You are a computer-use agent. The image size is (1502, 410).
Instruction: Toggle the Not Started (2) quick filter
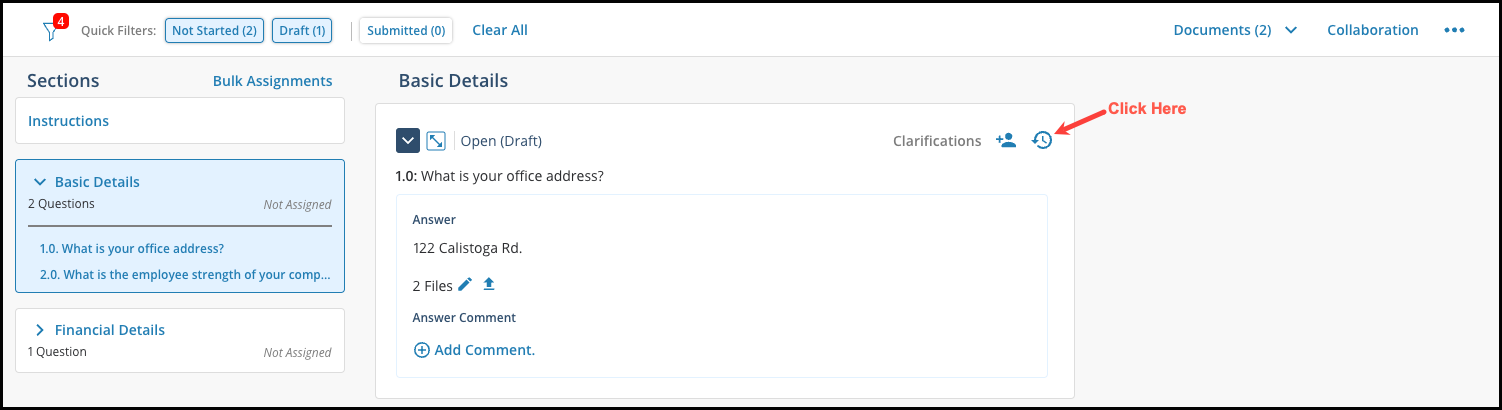click(x=214, y=31)
